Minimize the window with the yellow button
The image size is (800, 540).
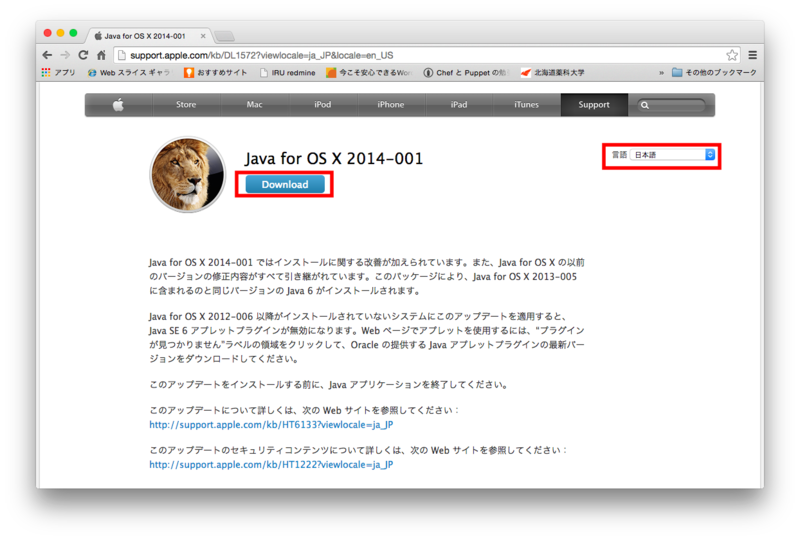tap(60, 33)
